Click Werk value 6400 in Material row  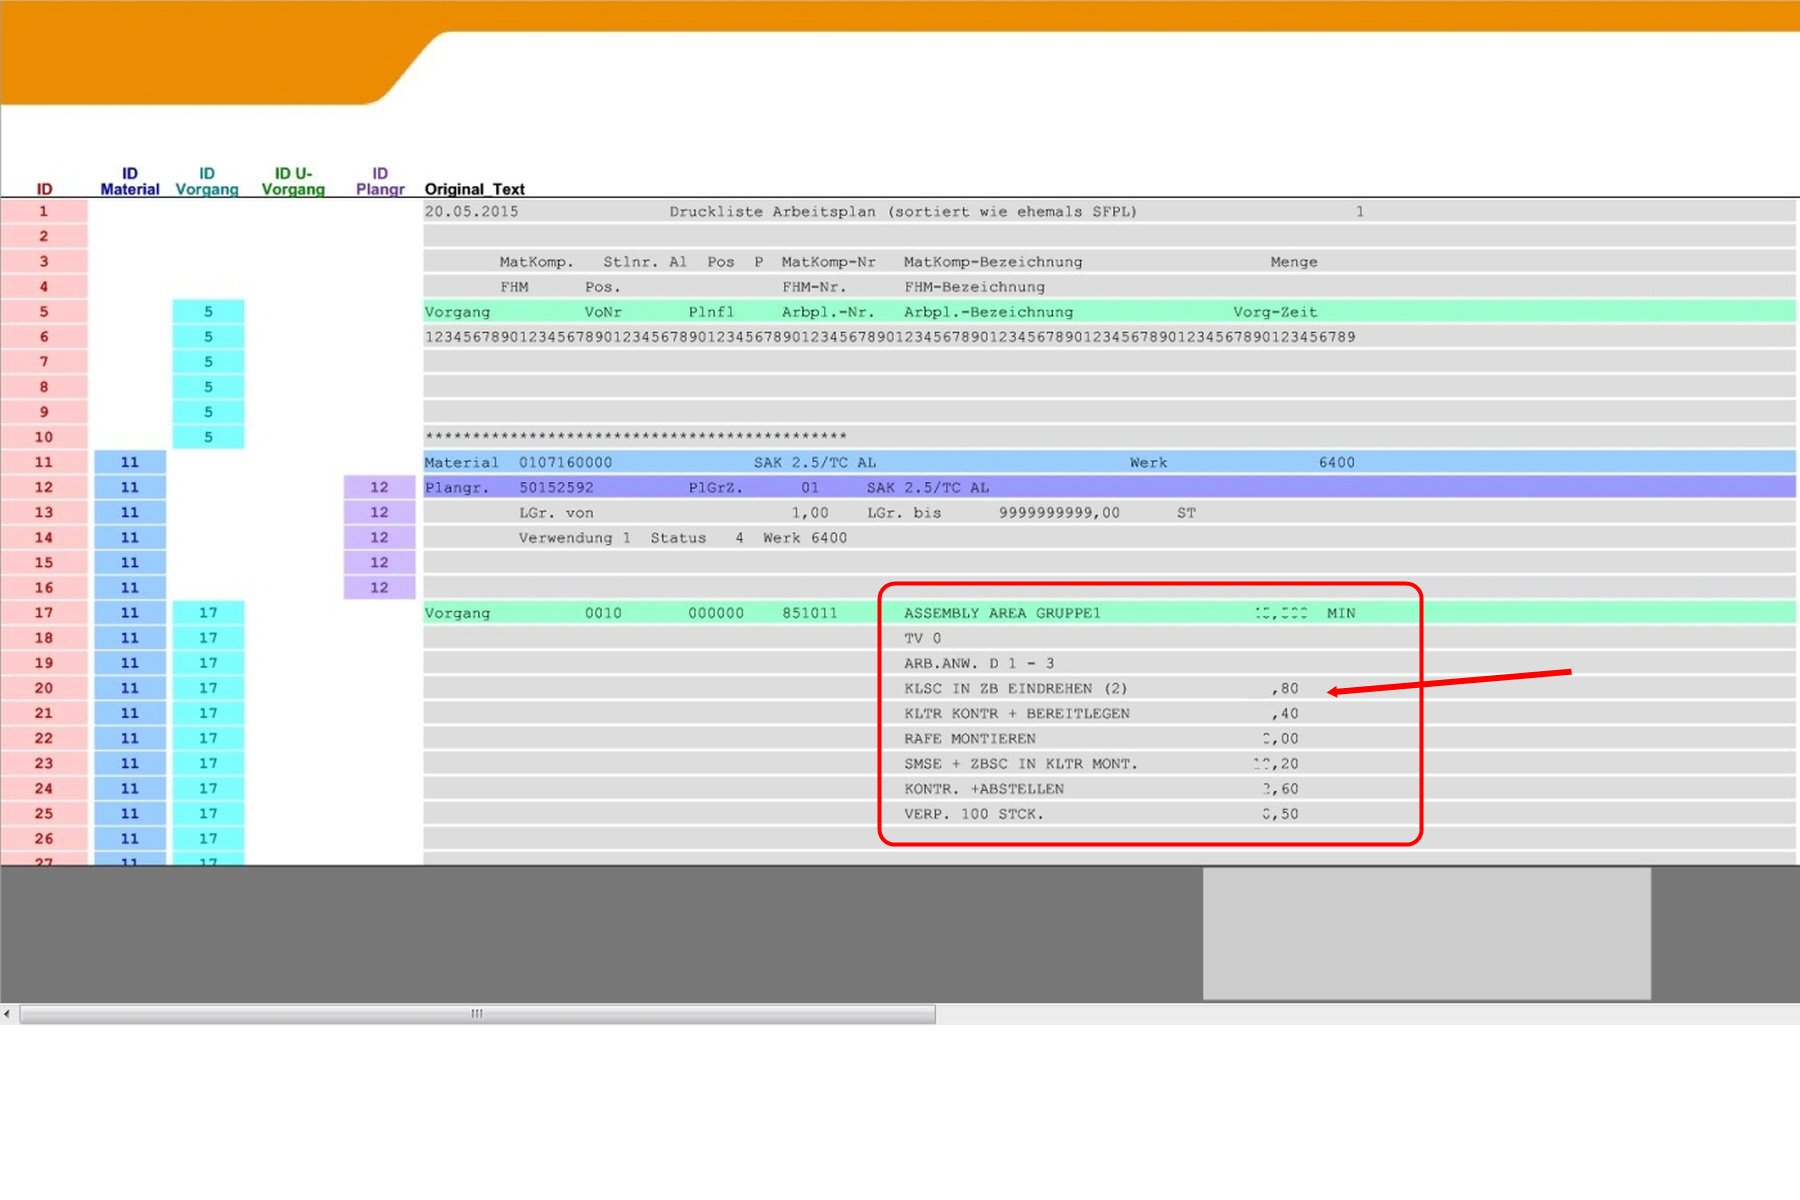point(1337,462)
